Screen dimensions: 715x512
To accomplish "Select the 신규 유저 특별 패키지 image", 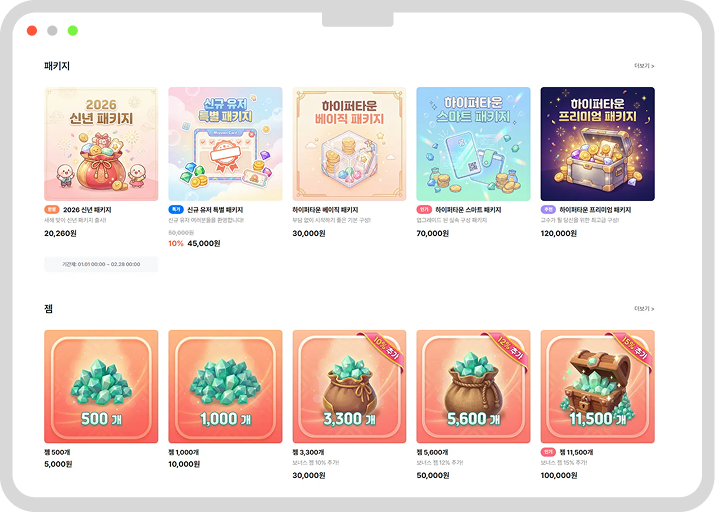I will (x=225, y=144).
